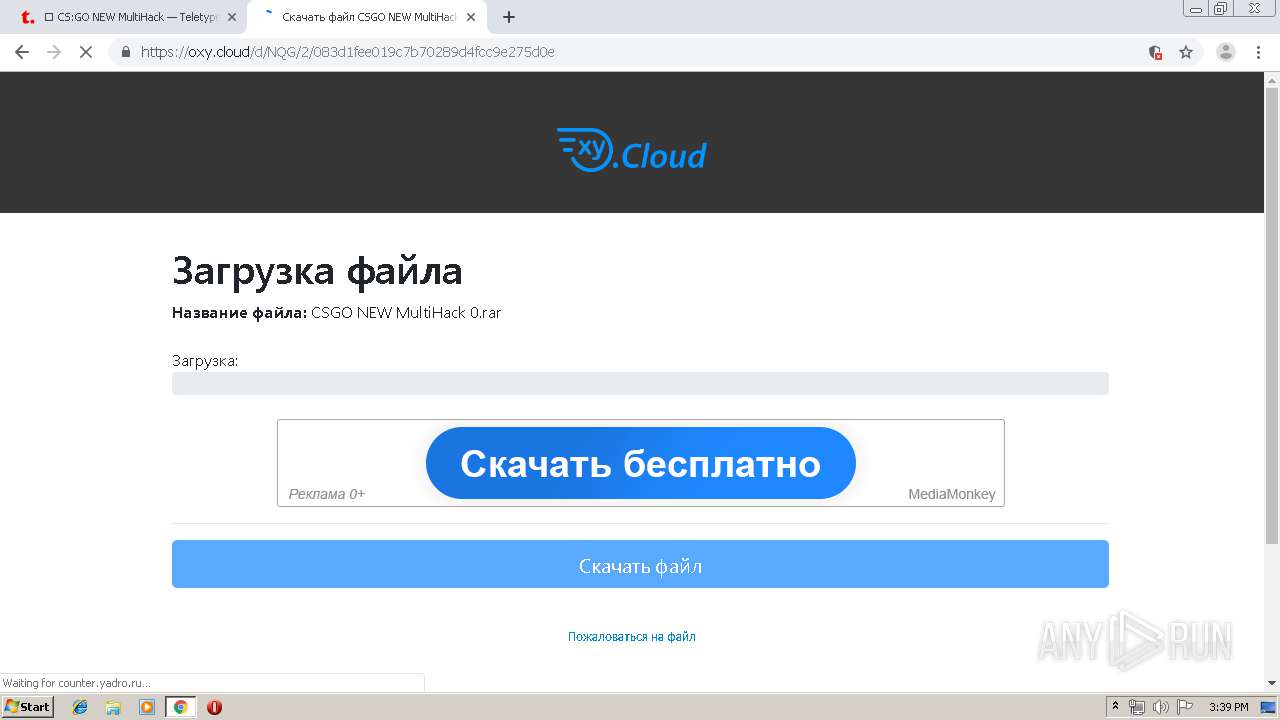Click the browser forward arrow
Image resolution: width=1280 pixels, height=720 pixels.
click(x=54, y=52)
